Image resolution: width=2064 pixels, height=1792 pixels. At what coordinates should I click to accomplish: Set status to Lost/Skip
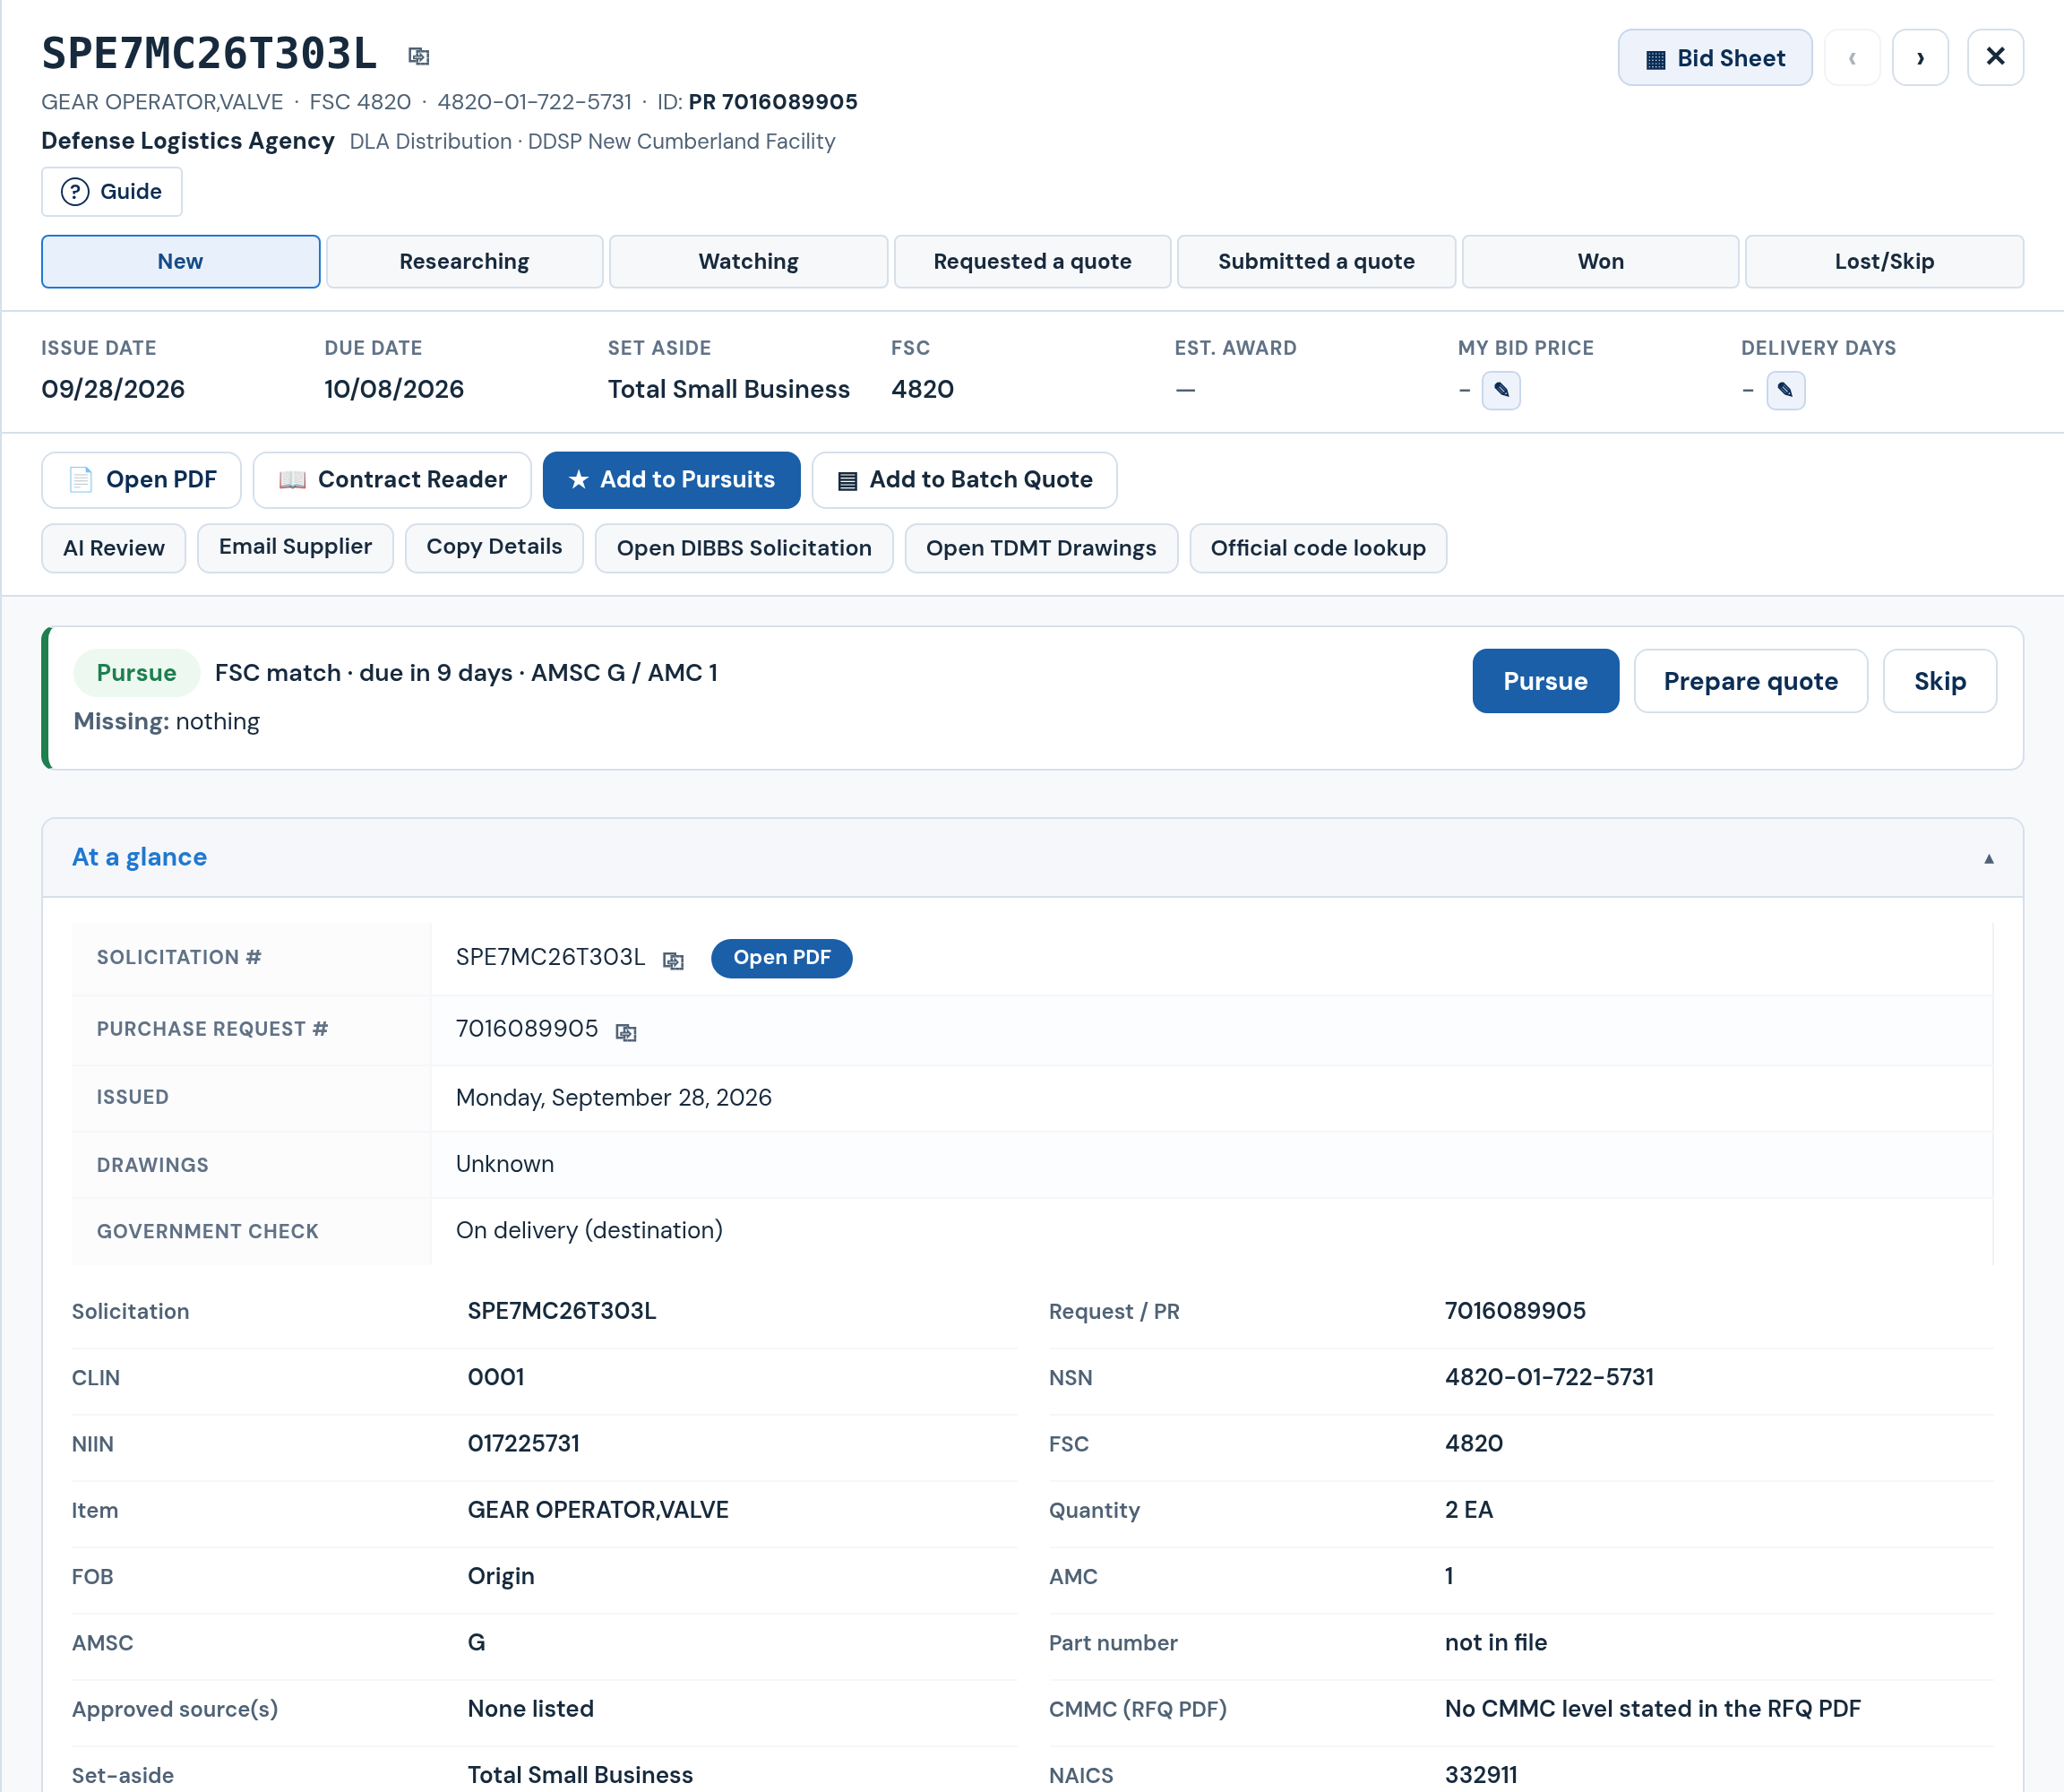pyautogui.click(x=1884, y=262)
